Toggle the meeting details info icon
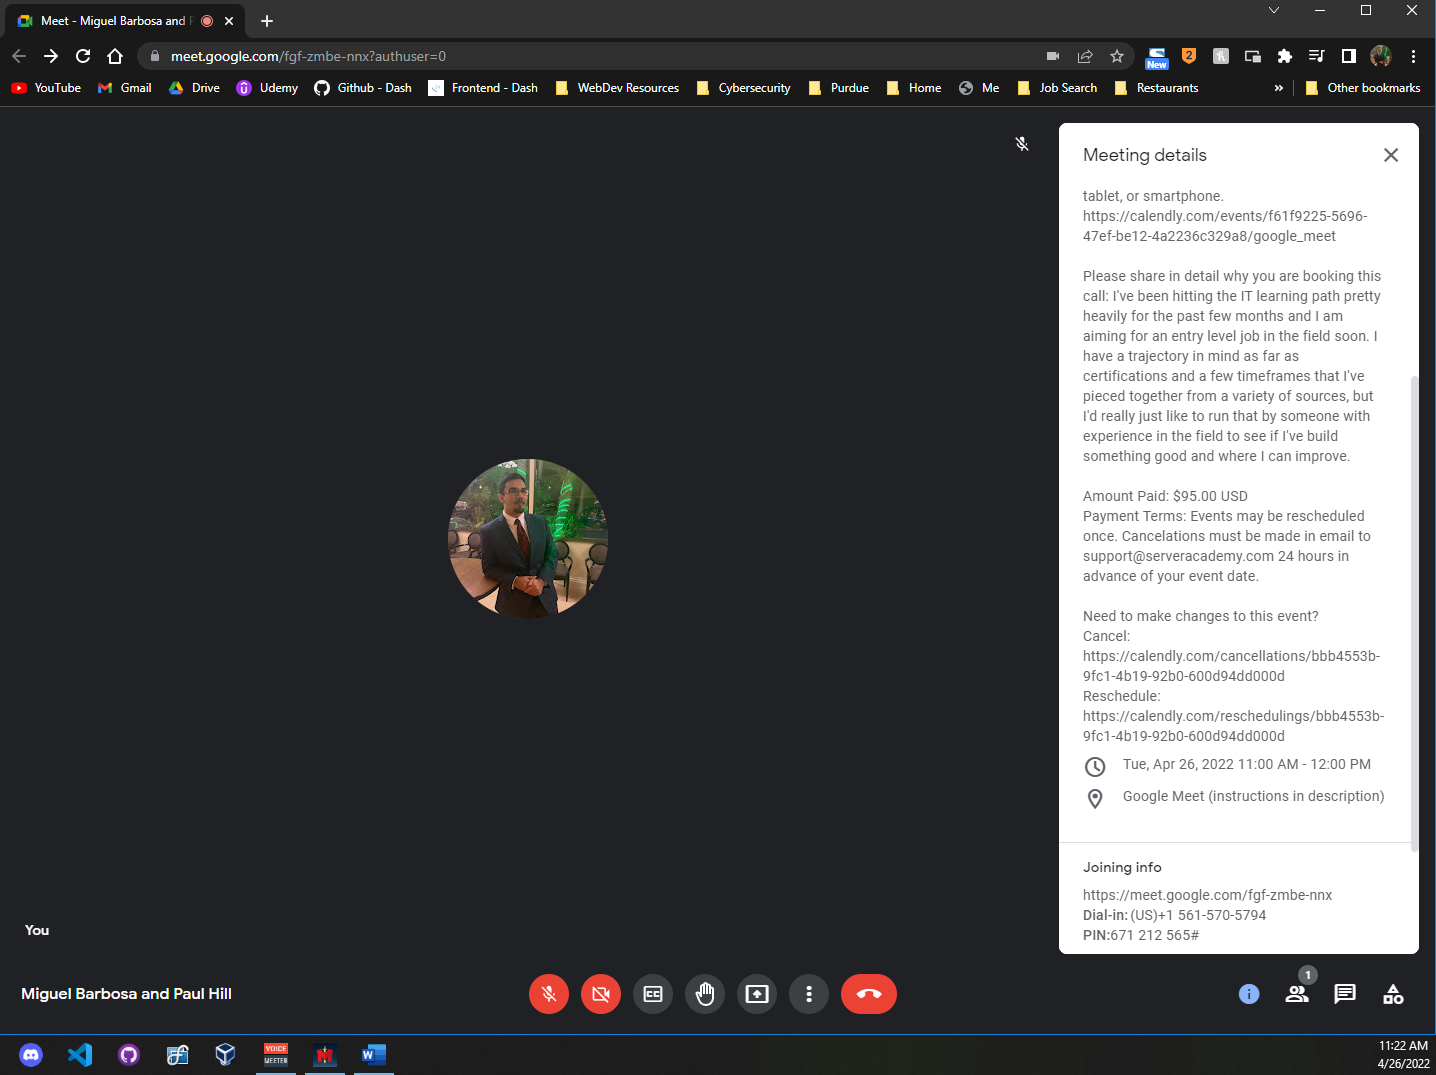The width and height of the screenshot is (1436, 1075). click(1249, 994)
